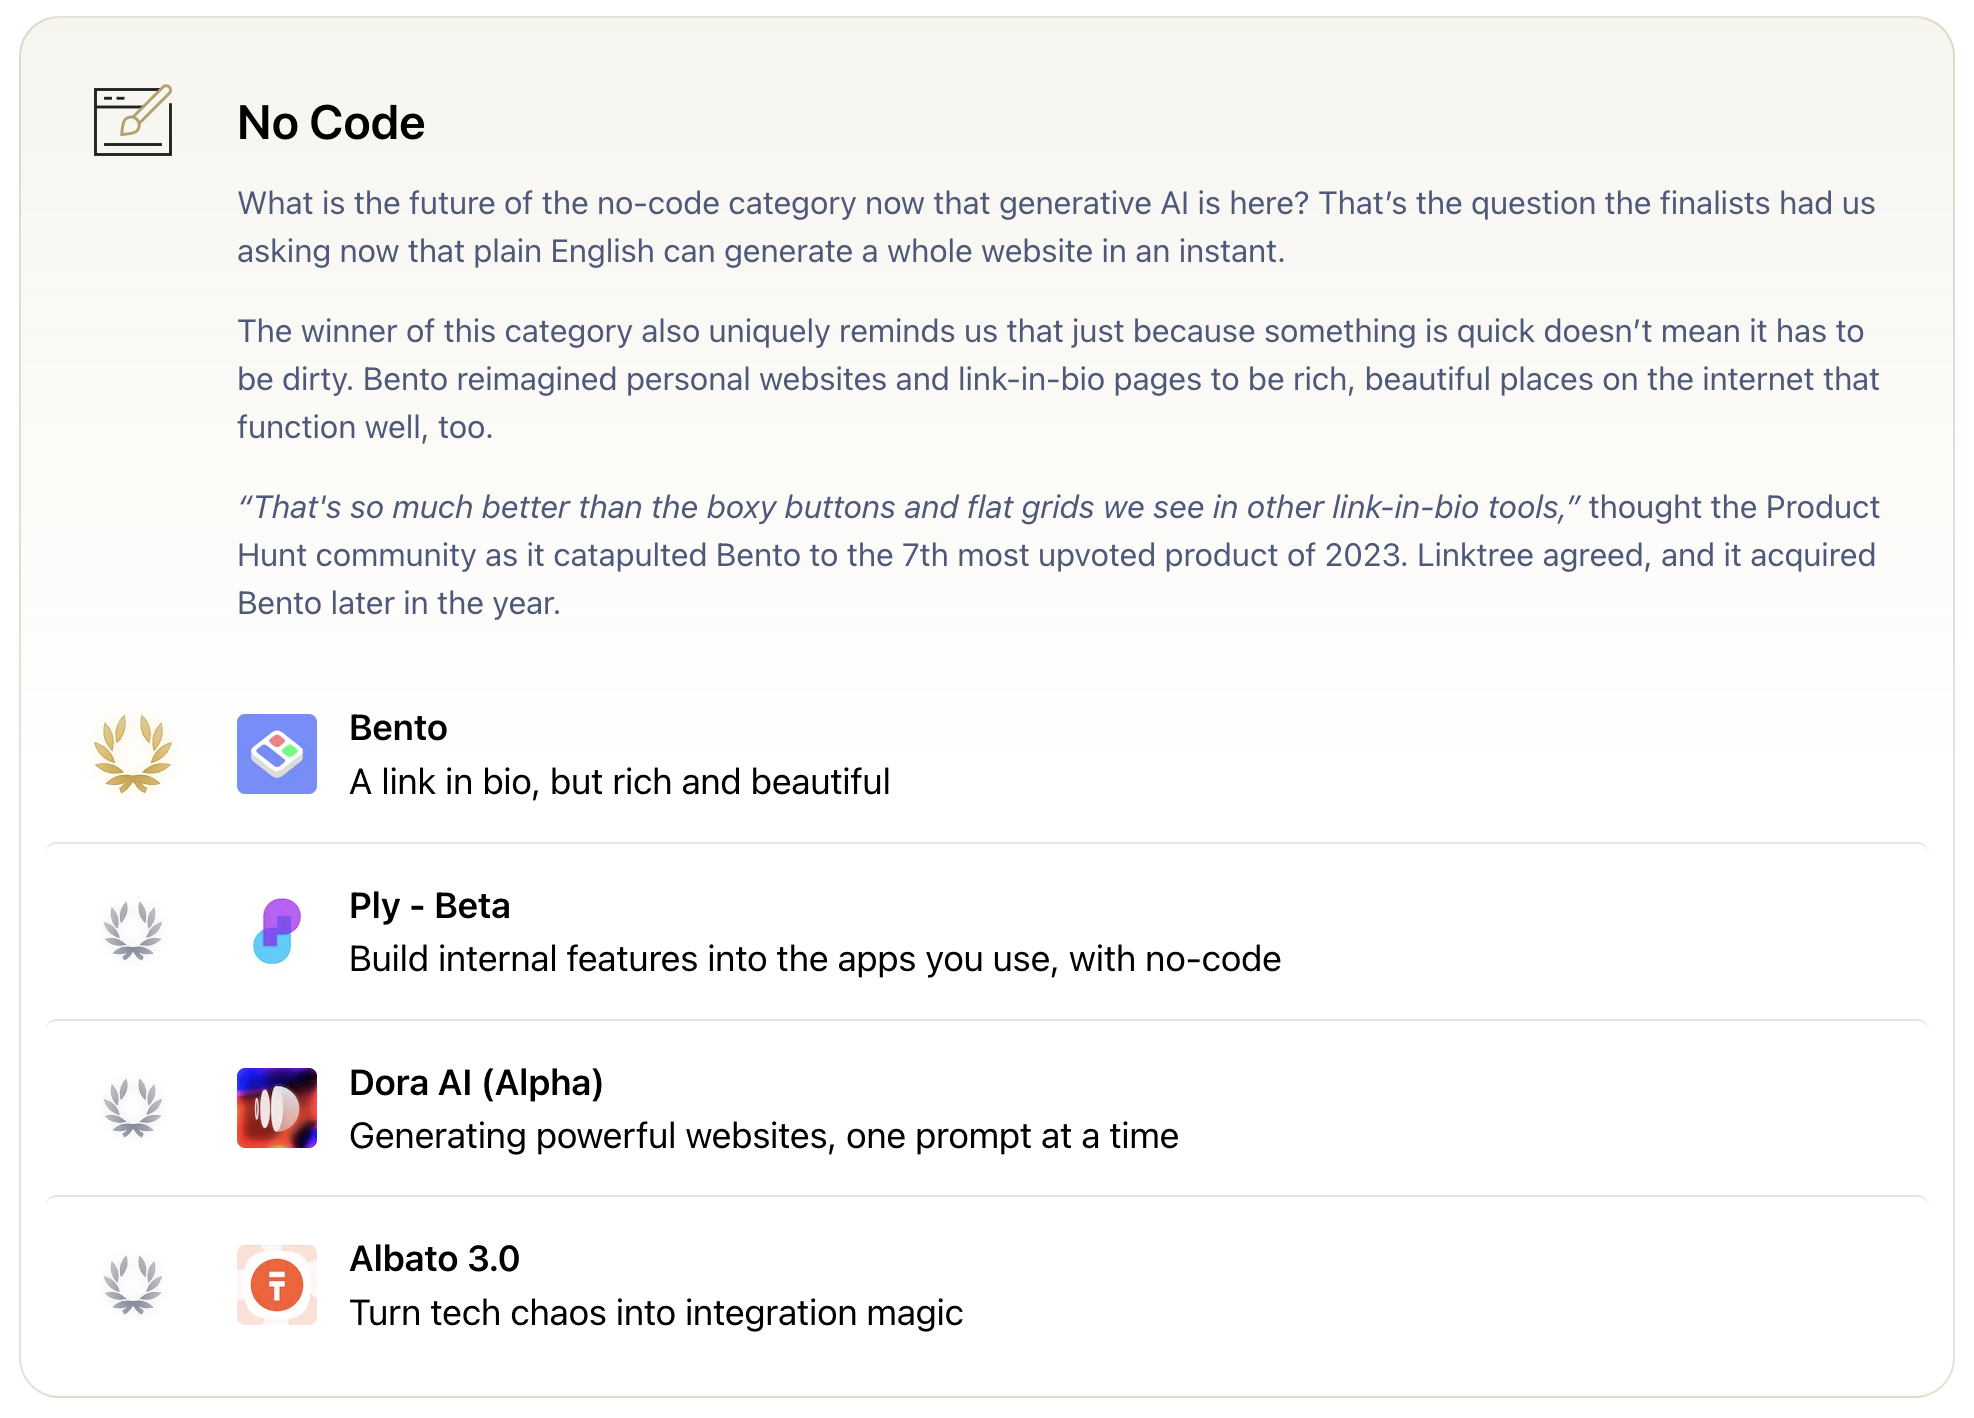Screen dimensions: 1974x1418
Task: Click the paragraph starting "The winner of this category"
Action: [1058, 379]
